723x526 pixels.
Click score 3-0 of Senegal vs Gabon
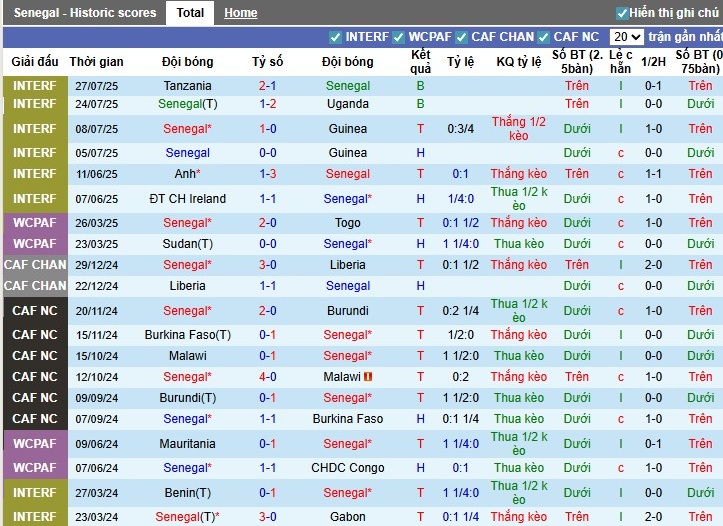point(267,517)
